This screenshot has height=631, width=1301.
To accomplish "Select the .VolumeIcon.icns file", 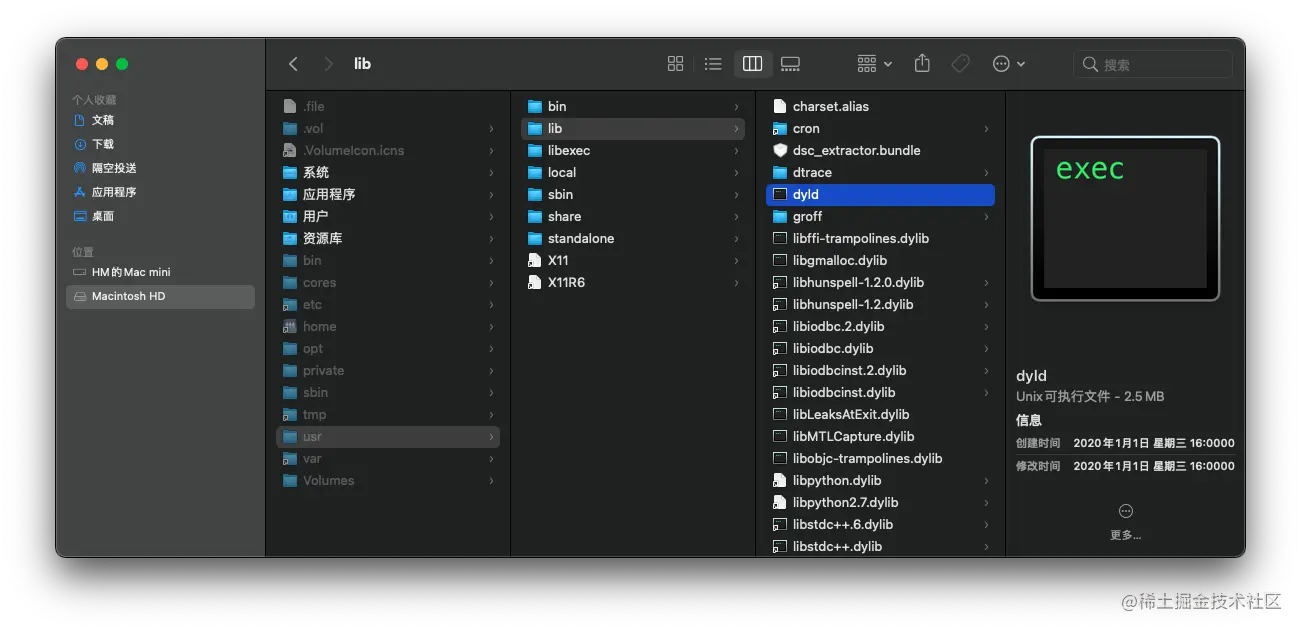I will coord(388,150).
